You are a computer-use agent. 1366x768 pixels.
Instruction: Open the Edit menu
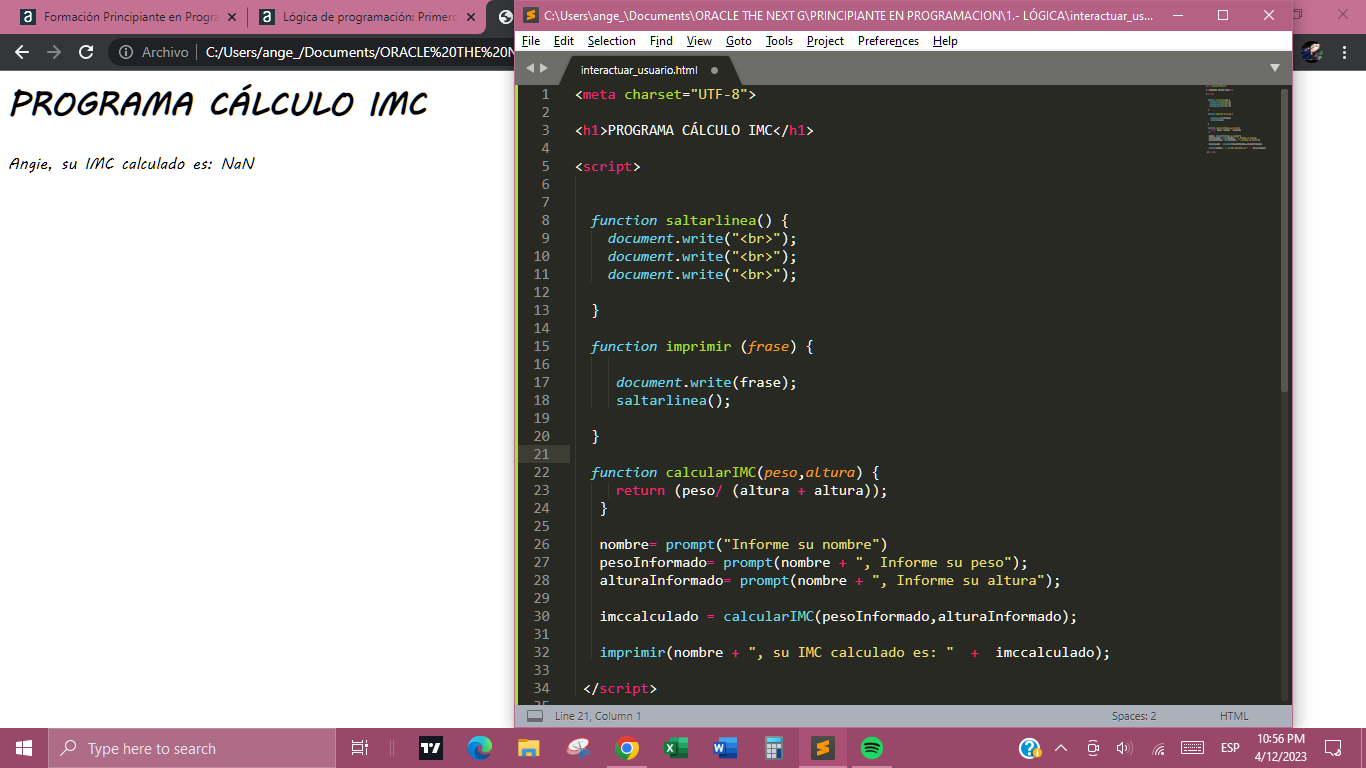click(x=564, y=41)
